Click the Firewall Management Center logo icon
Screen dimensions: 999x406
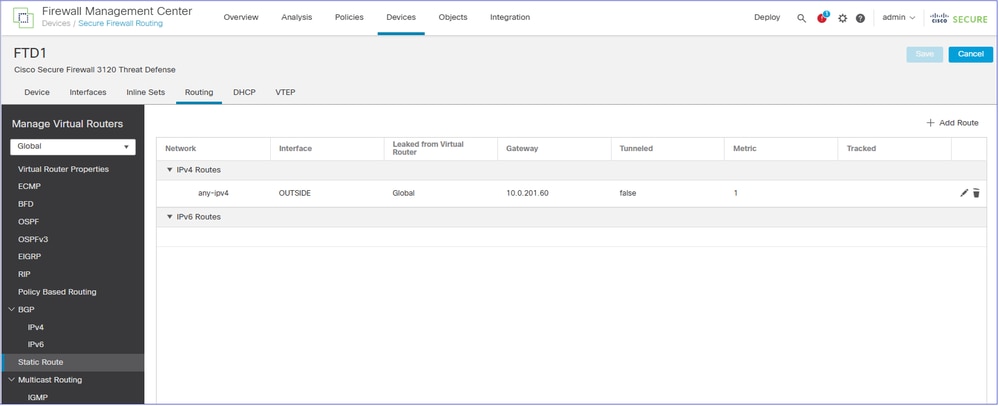pos(24,18)
